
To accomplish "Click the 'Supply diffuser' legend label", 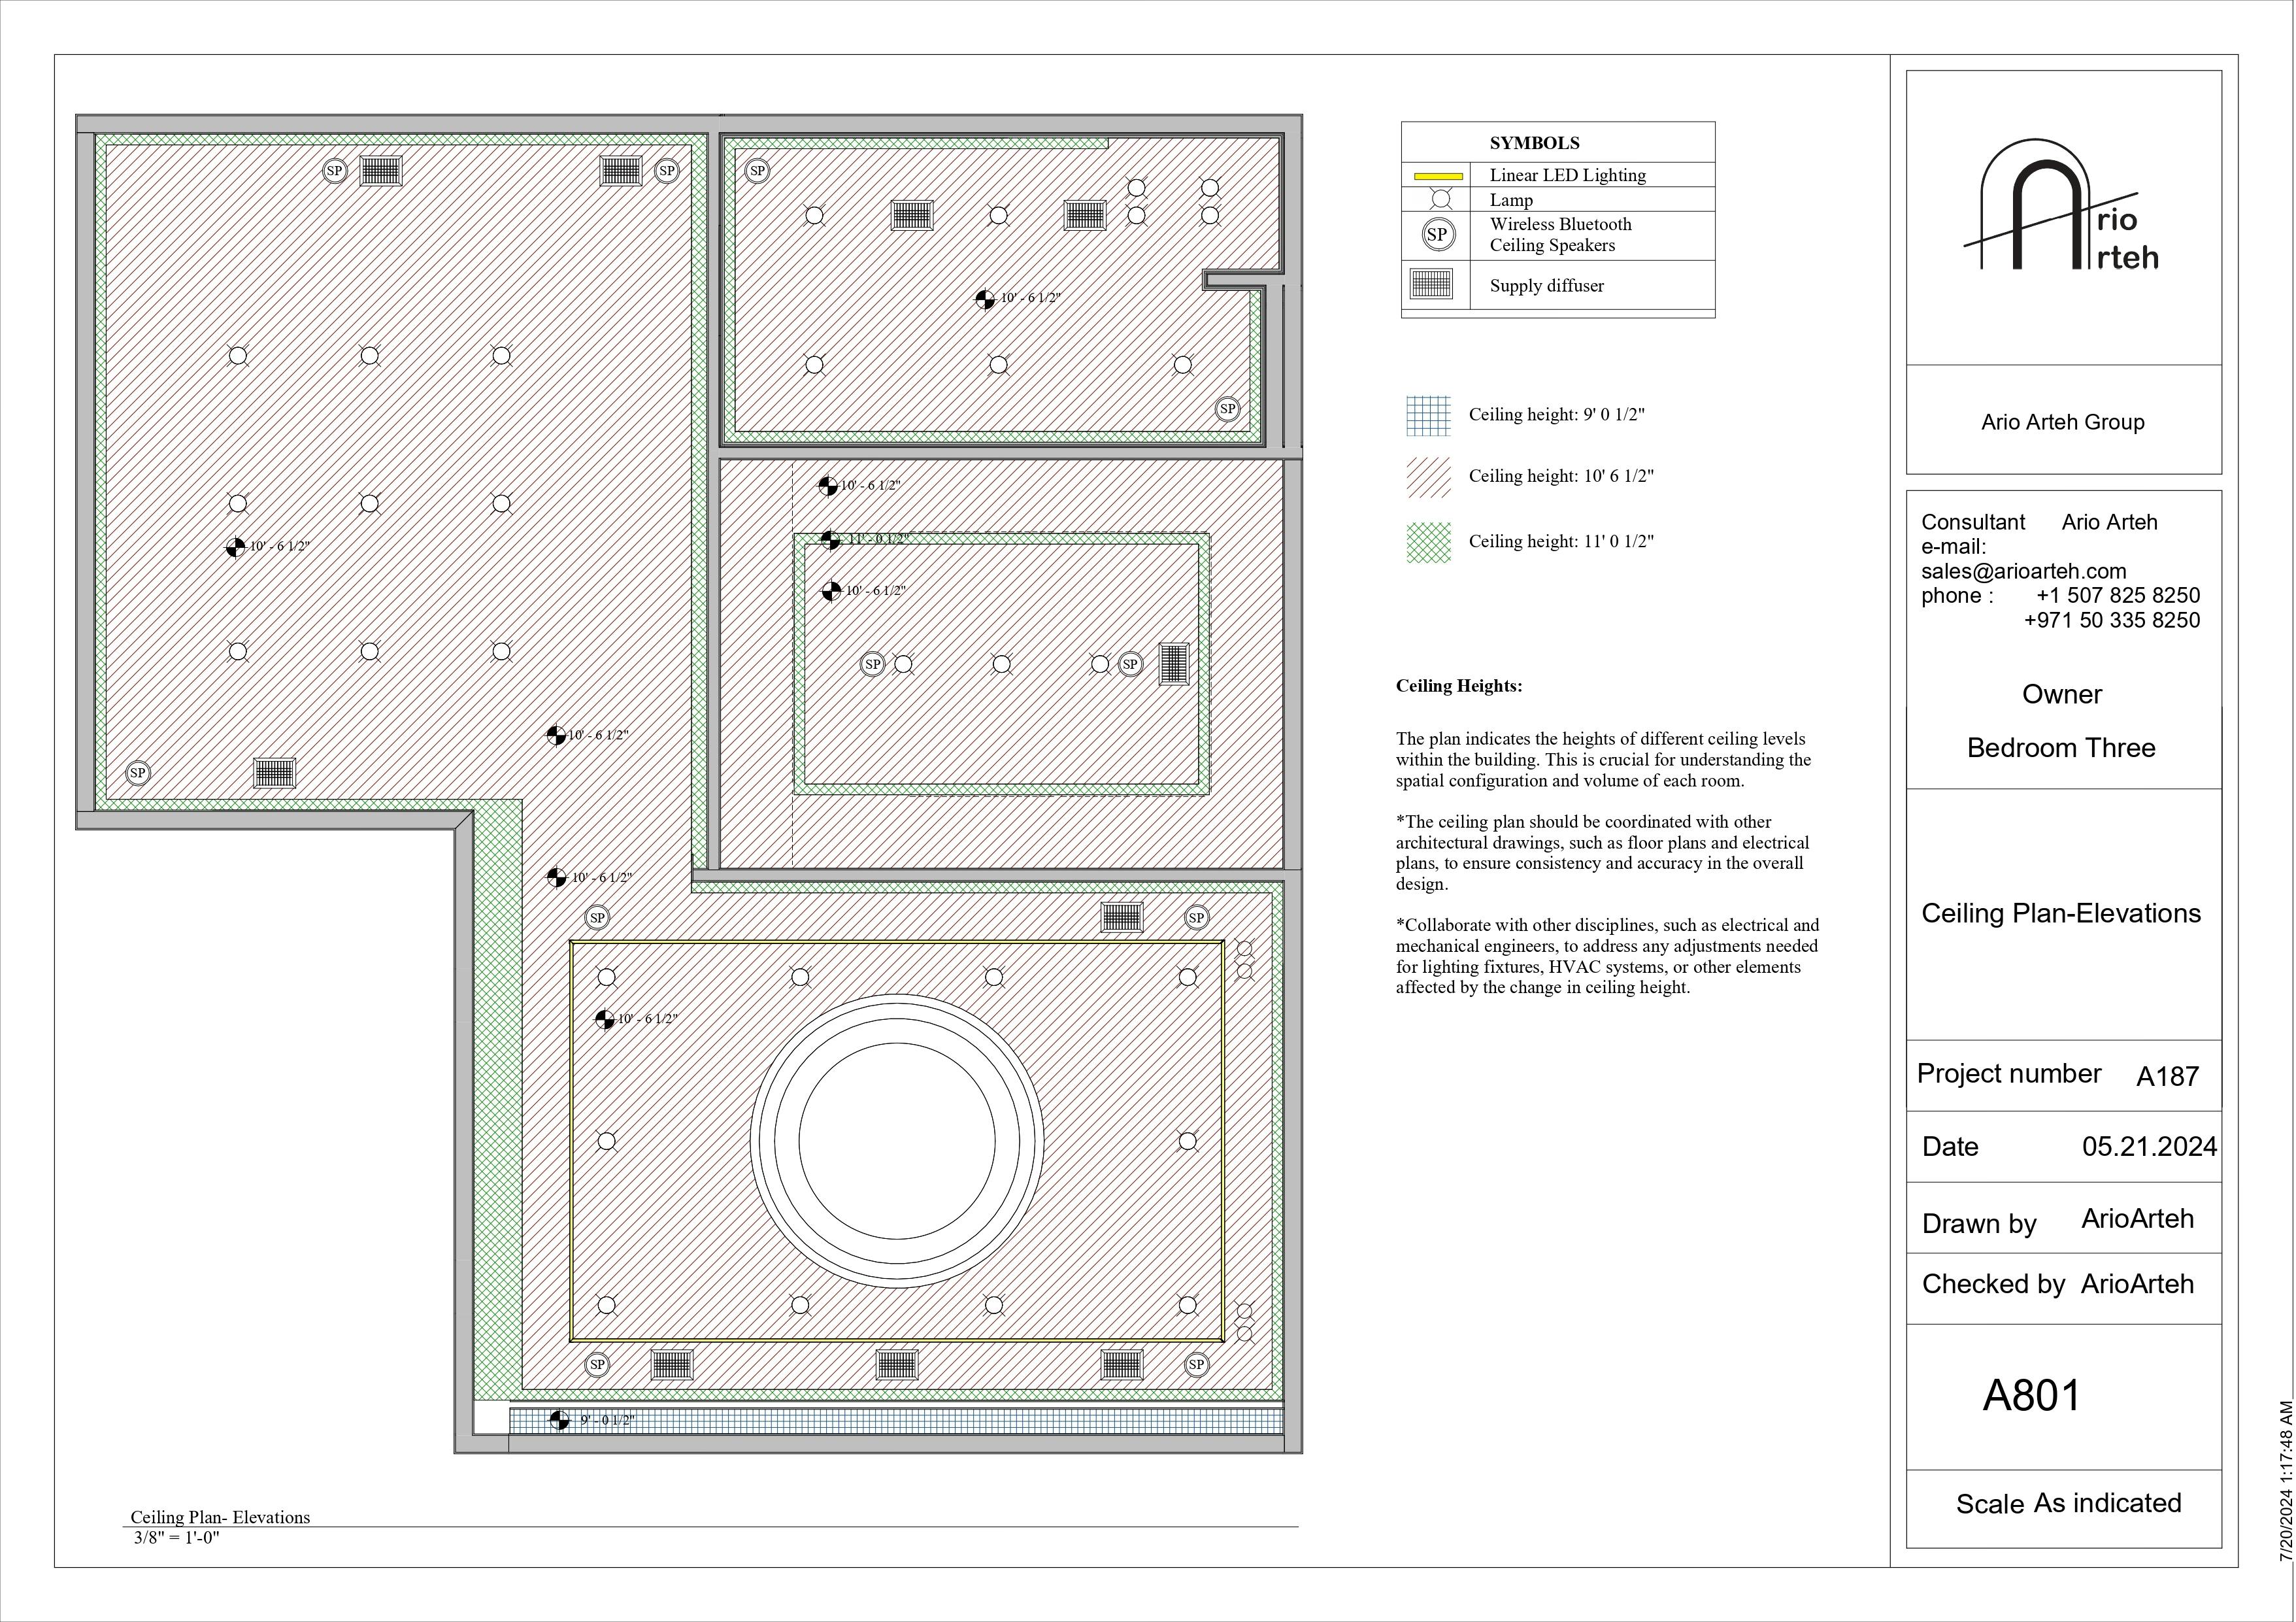I will pyautogui.click(x=1546, y=286).
